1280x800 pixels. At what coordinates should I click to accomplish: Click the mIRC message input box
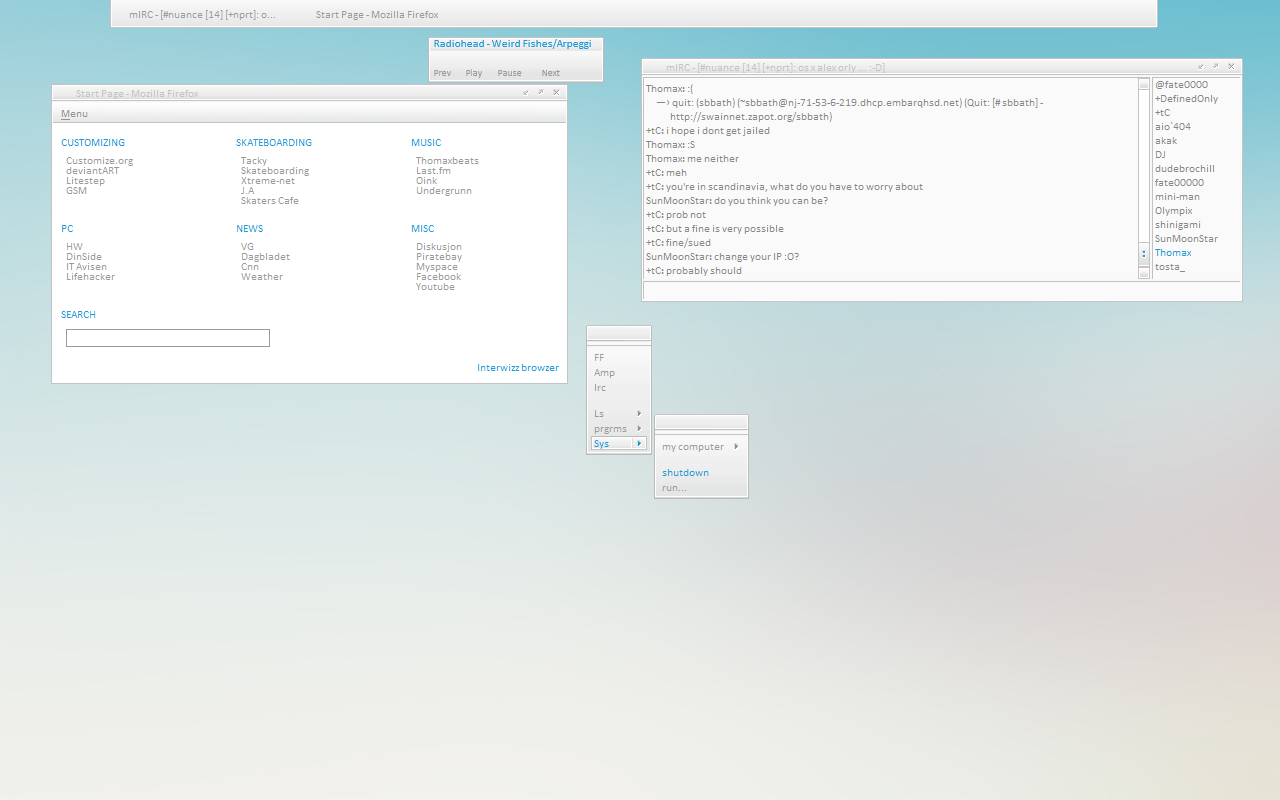[941, 291]
